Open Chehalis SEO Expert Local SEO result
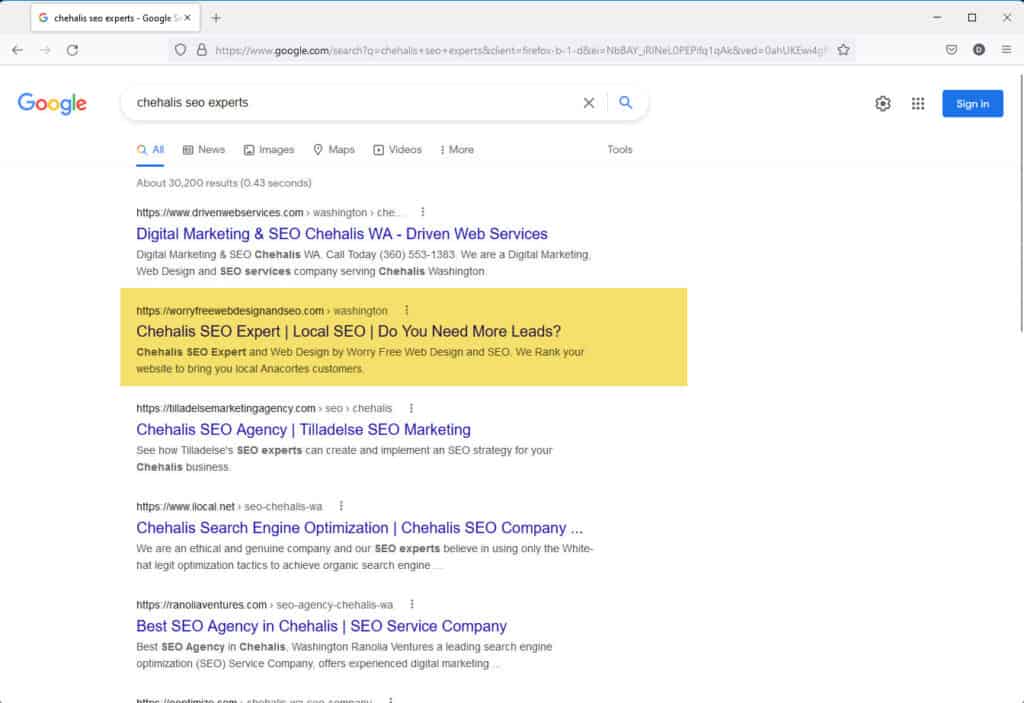The height and width of the screenshot is (703, 1024). (x=348, y=331)
